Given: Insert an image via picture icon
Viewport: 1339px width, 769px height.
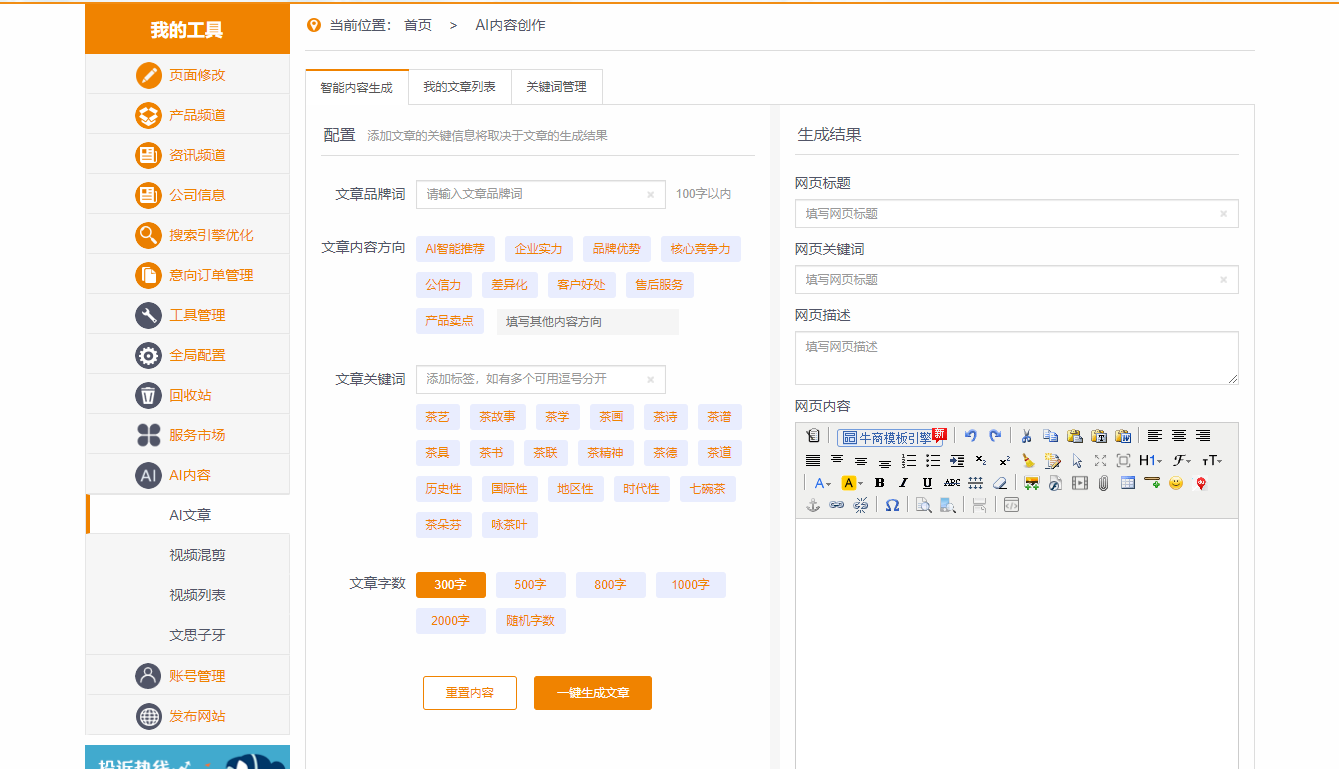Looking at the screenshot, I should [x=1031, y=483].
